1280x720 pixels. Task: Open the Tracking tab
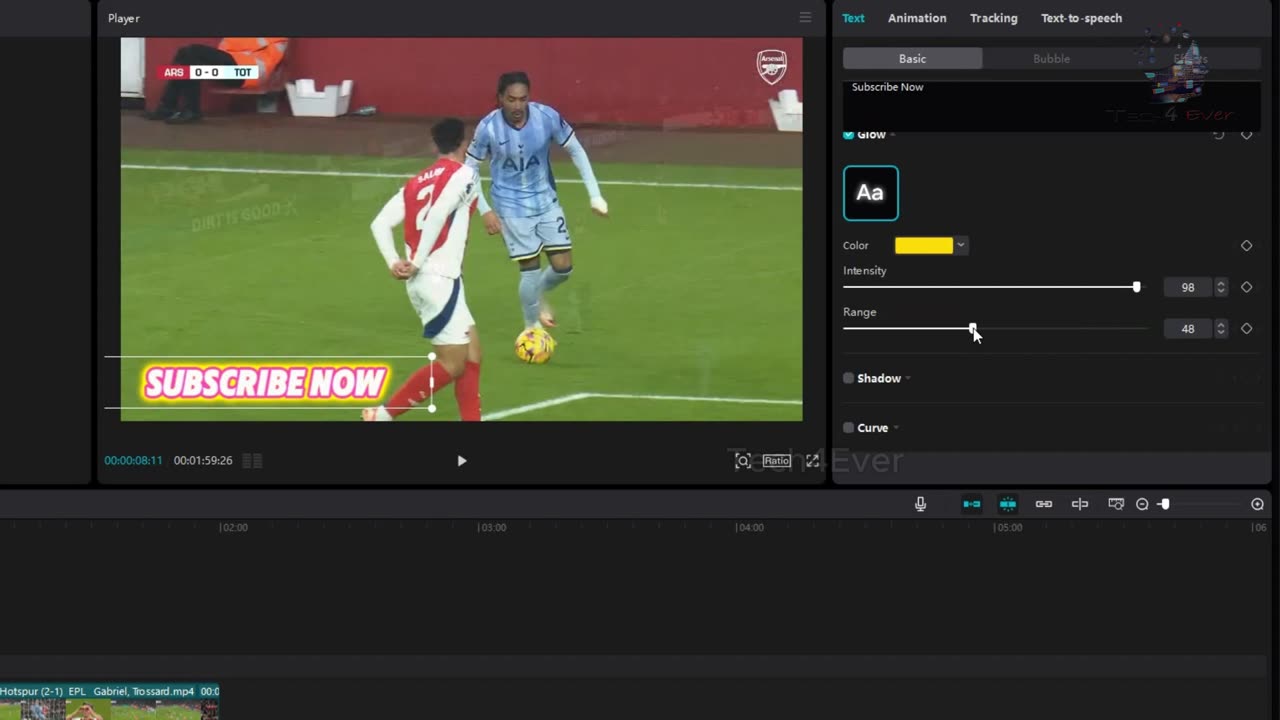[993, 18]
